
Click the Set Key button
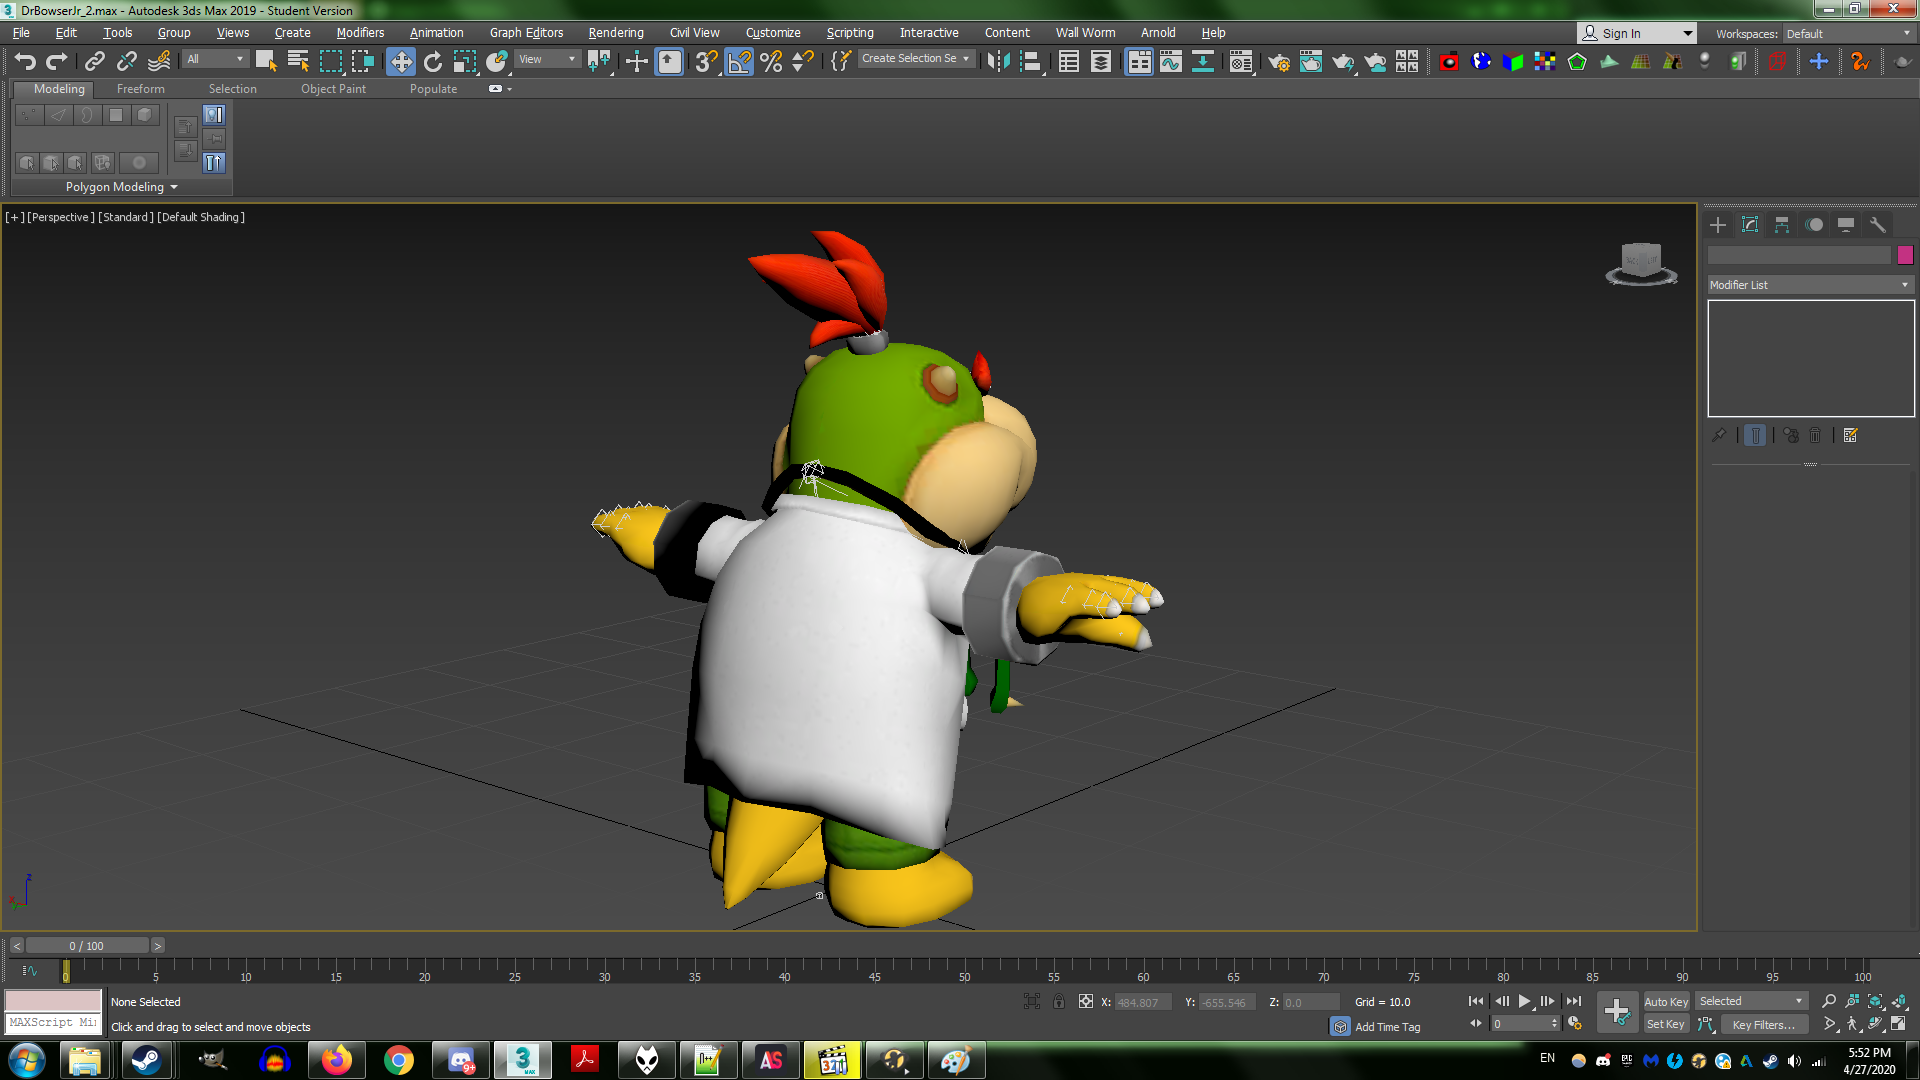pos(1666,1024)
